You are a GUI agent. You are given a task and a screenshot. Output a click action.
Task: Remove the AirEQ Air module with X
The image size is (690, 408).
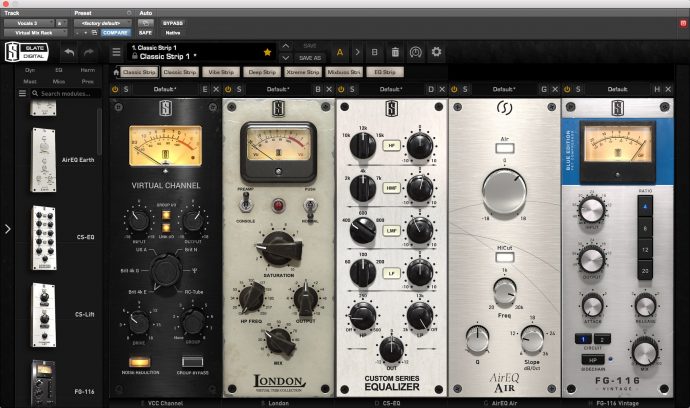555,89
